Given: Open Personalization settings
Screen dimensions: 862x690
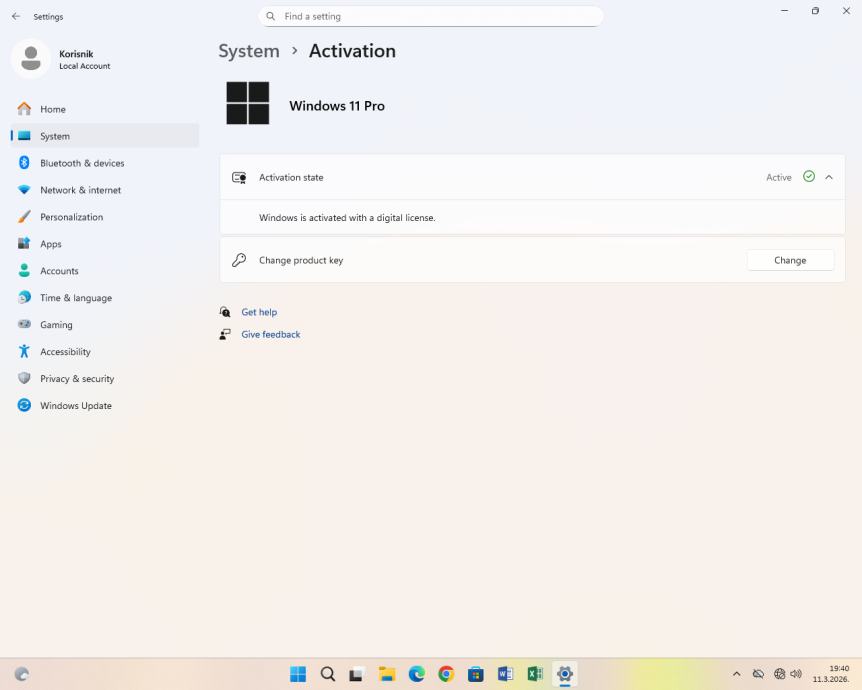Looking at the screenshot, I should coord(104,217).
